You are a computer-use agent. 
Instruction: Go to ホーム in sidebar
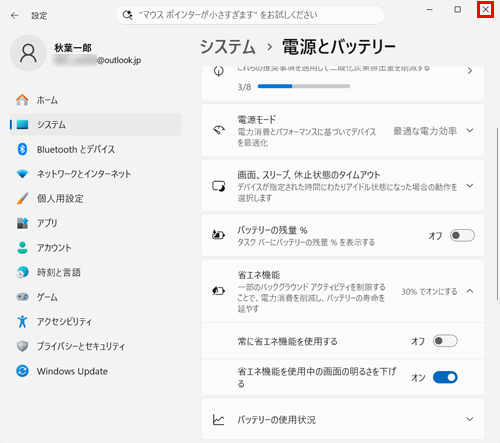[x=96, y=100]
